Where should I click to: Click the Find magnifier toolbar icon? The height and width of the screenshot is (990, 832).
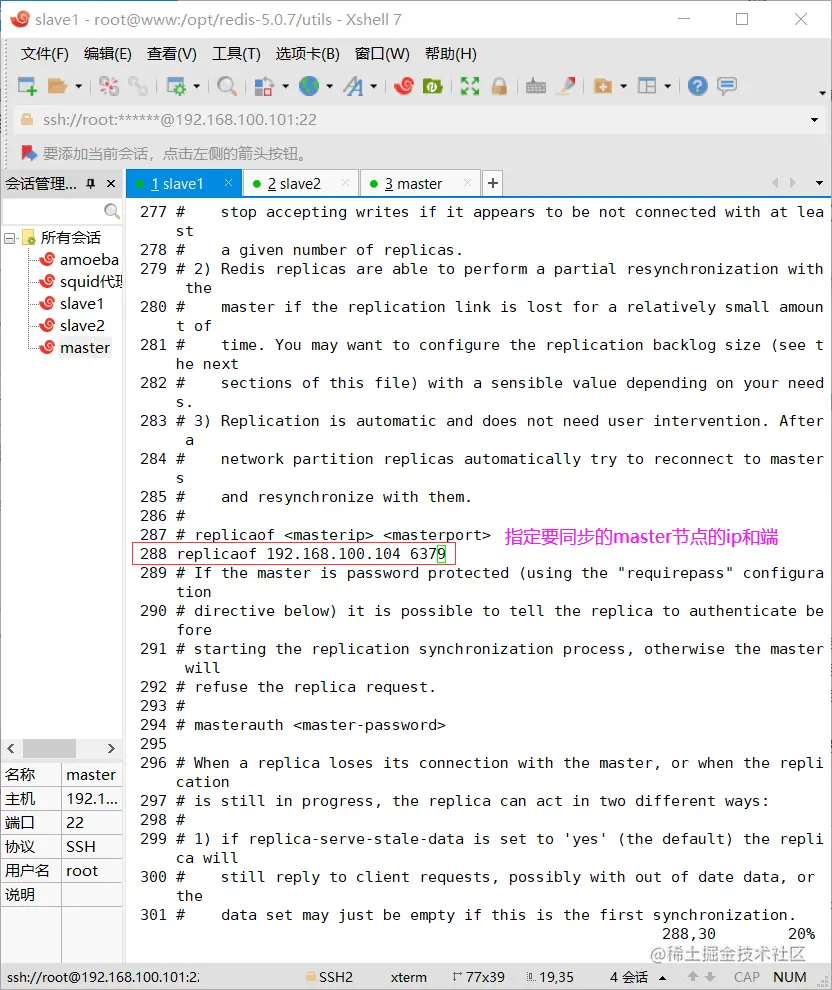click(x=227, y=86)
